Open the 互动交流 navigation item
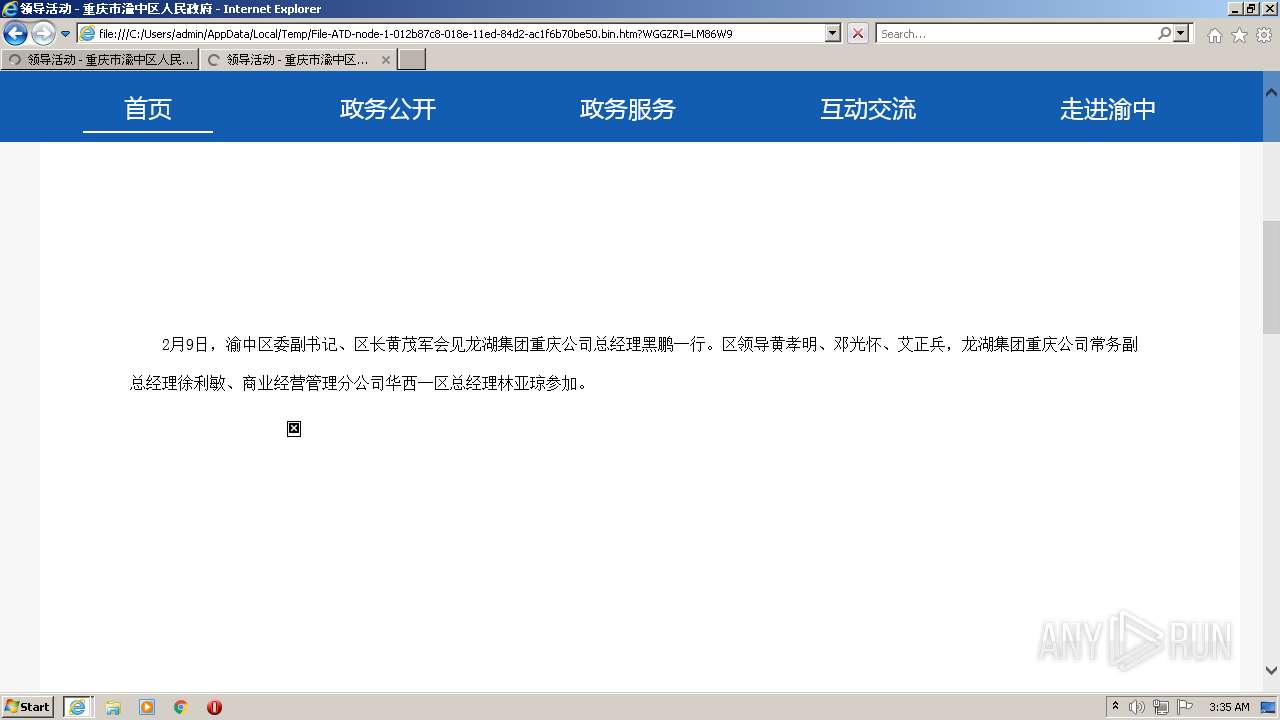 (868, 108)
